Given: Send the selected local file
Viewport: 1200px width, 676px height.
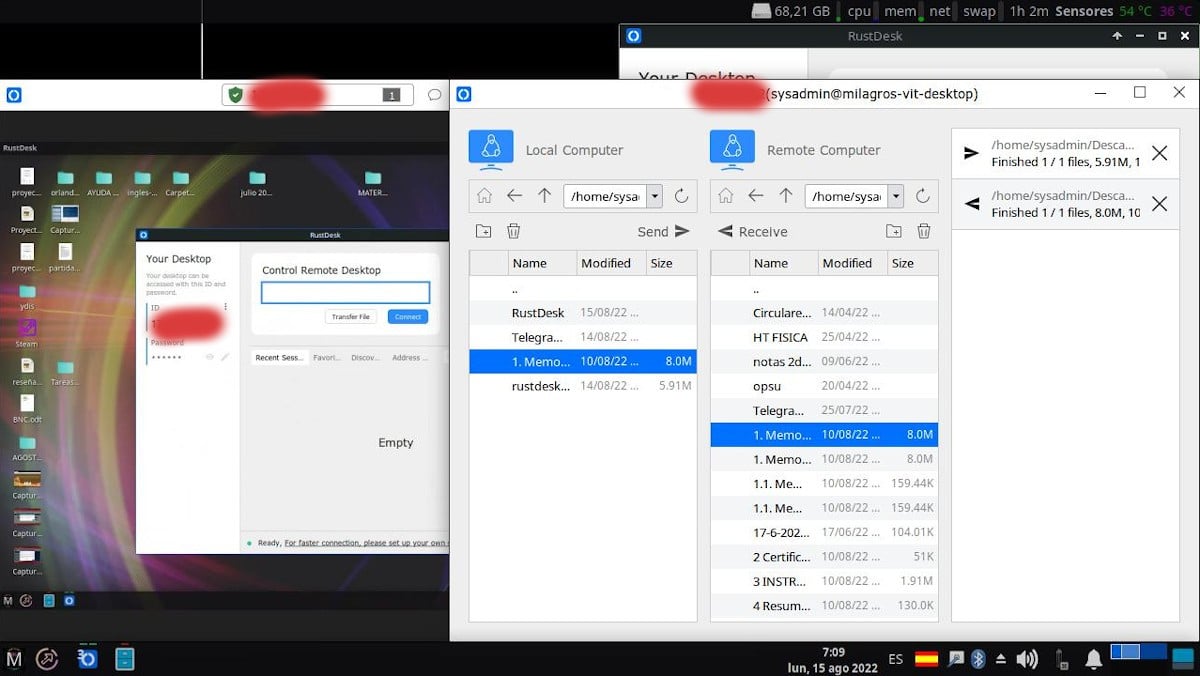Looking at the screenshot, I should pos(664,231).
